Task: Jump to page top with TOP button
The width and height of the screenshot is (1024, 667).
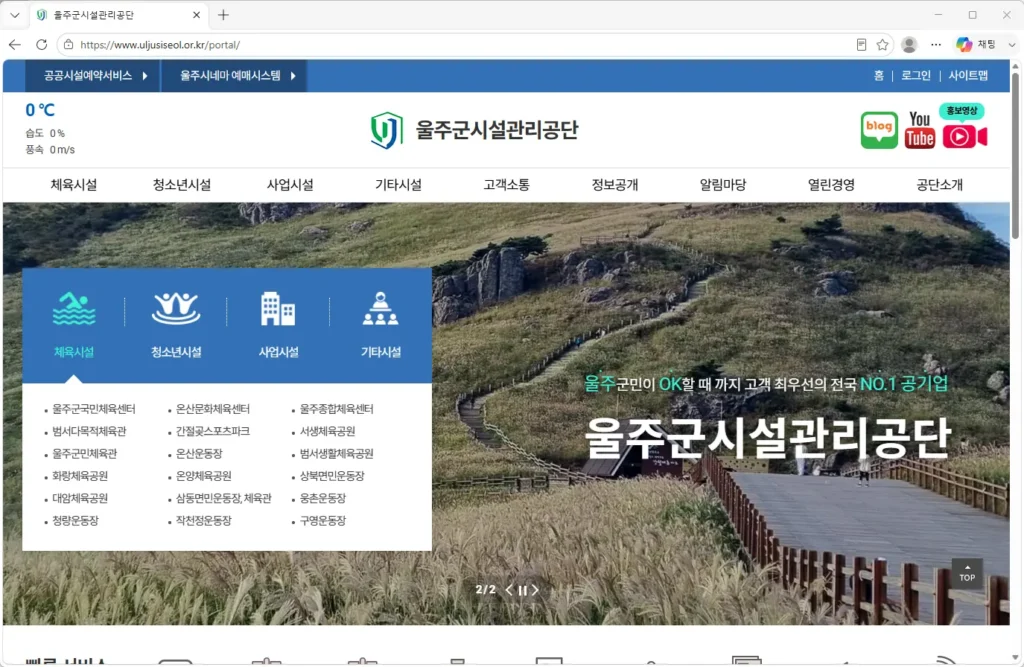Action: pyautogui.click(x=967, y=574)
